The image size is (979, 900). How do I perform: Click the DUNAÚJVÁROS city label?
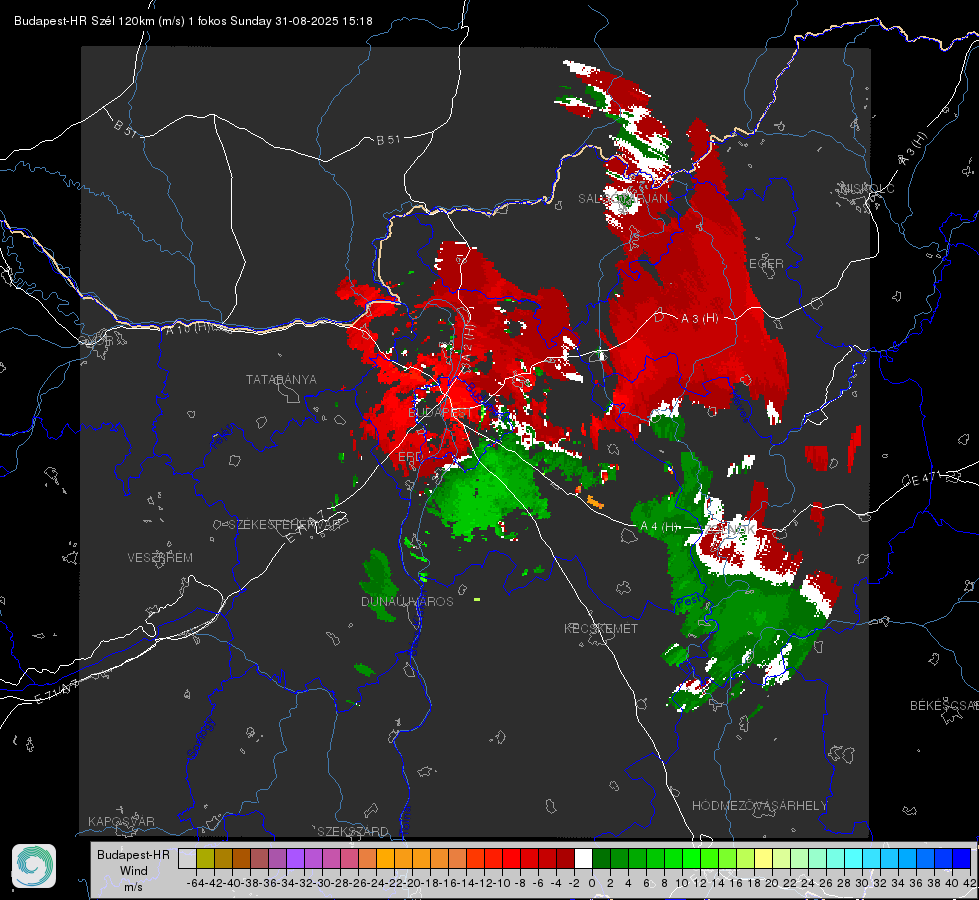point(407,601)
